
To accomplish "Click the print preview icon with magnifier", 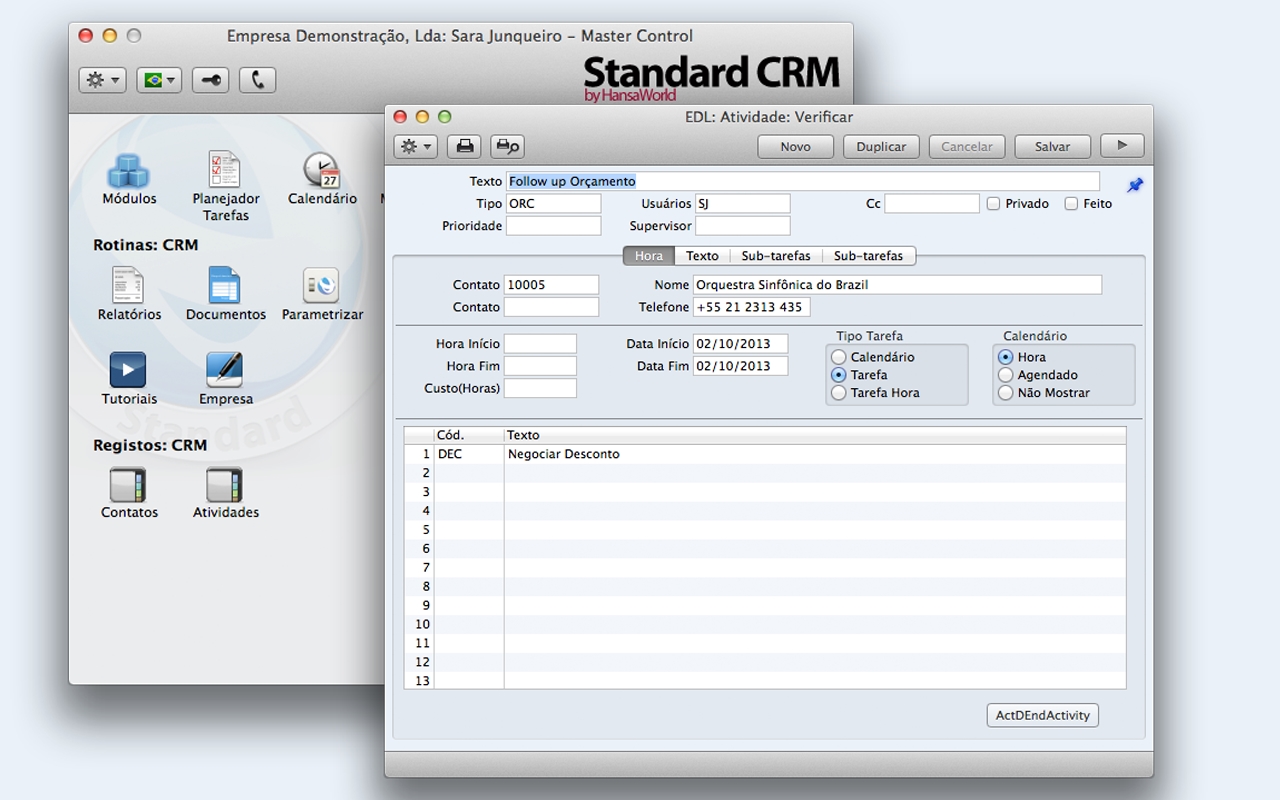I will [x=508, y=146].
